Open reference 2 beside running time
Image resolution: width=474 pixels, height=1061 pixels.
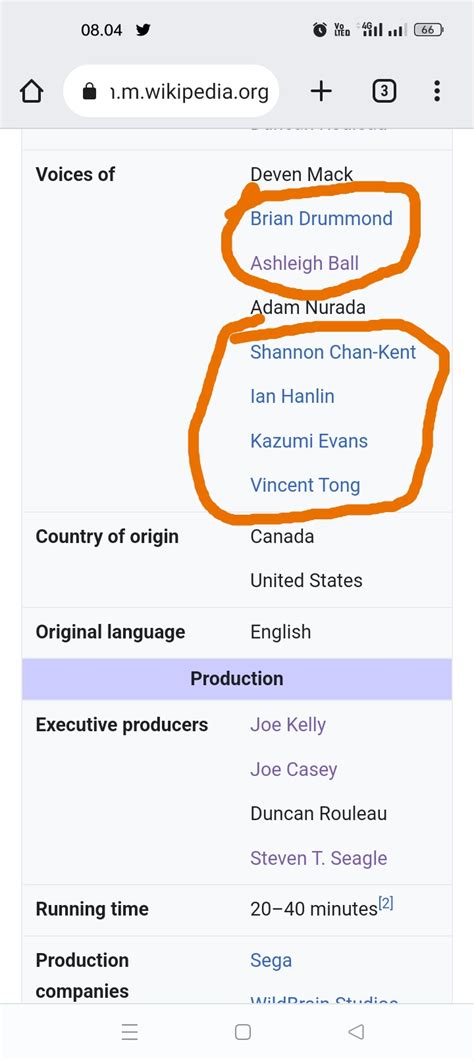click(x=385, y=903)
